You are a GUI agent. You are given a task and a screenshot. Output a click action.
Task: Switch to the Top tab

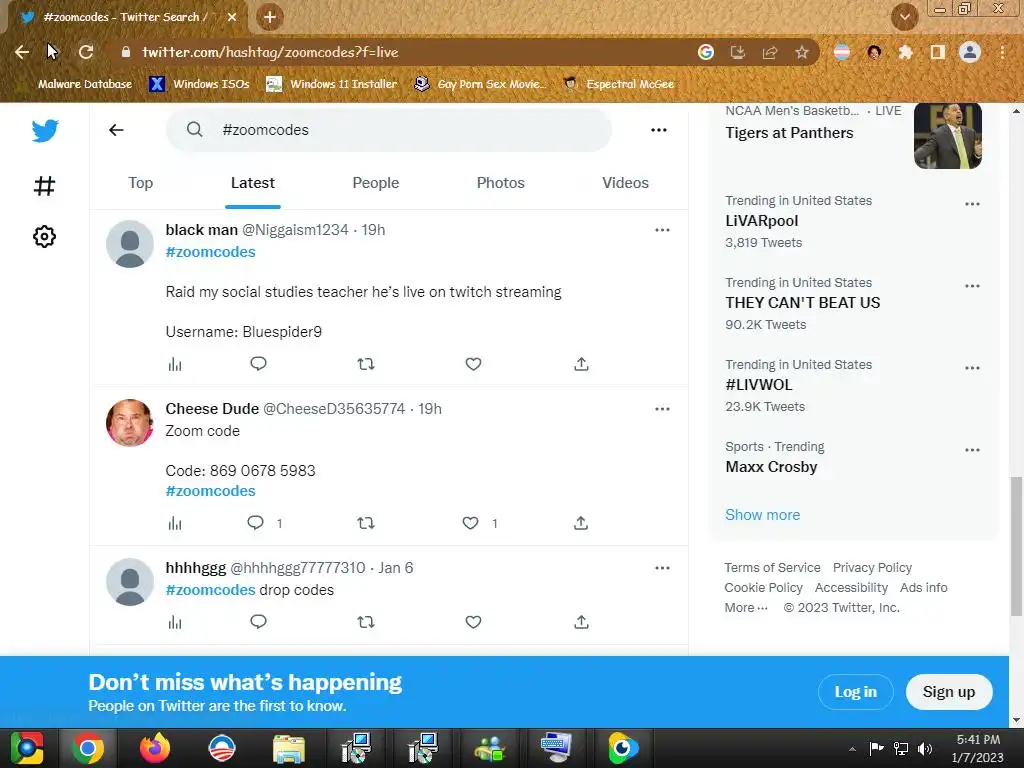140,183
